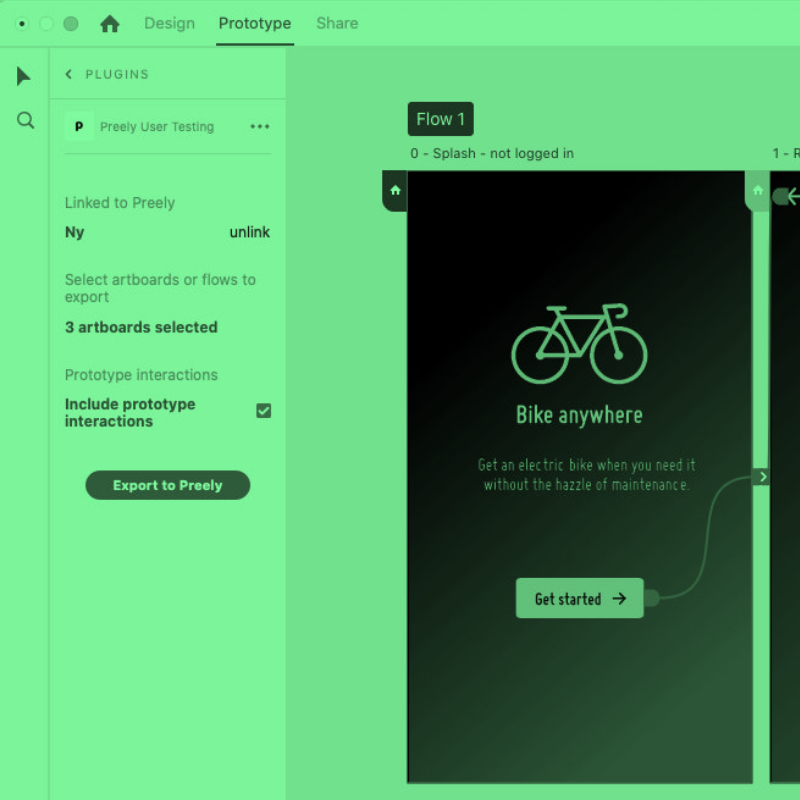Open the Share tab
Image resolution: width=800 pixels, height=800 pixels.
337,23
